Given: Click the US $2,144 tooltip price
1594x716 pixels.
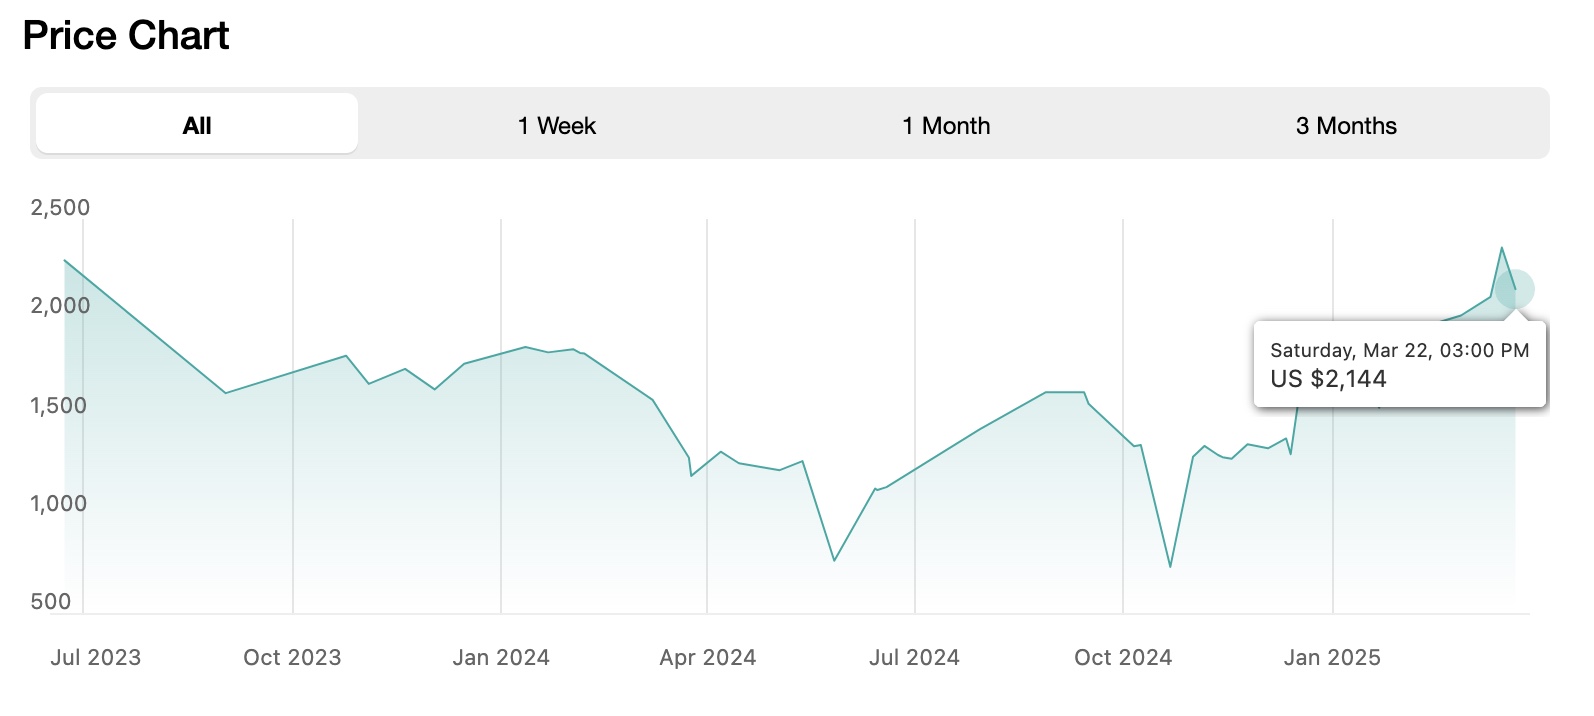Looking at the screenshot, I should [x=1328, y=379].
